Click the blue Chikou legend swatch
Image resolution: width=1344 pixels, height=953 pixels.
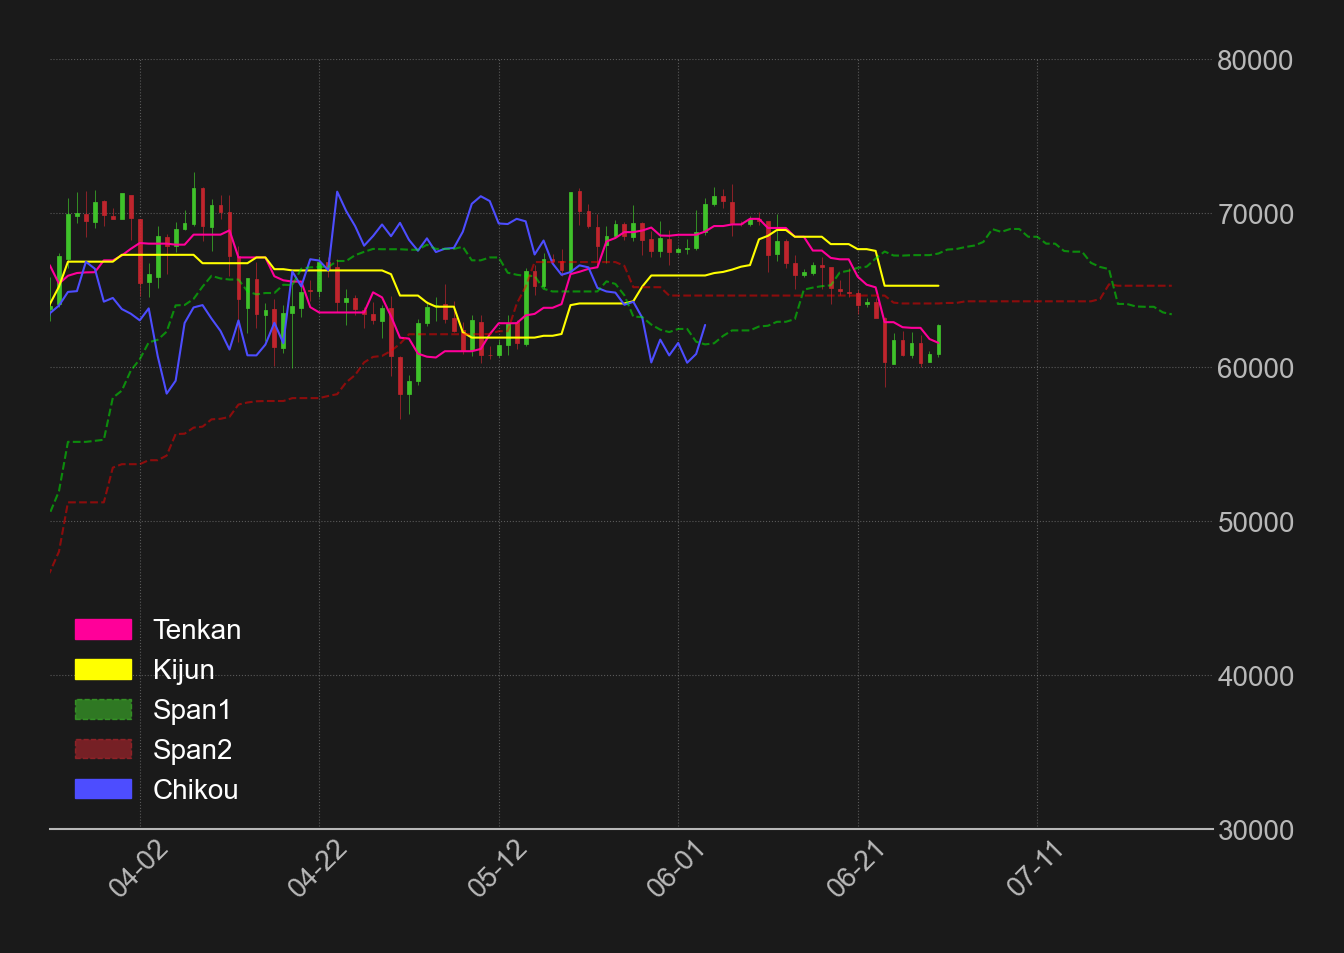(x=103, y=789)
